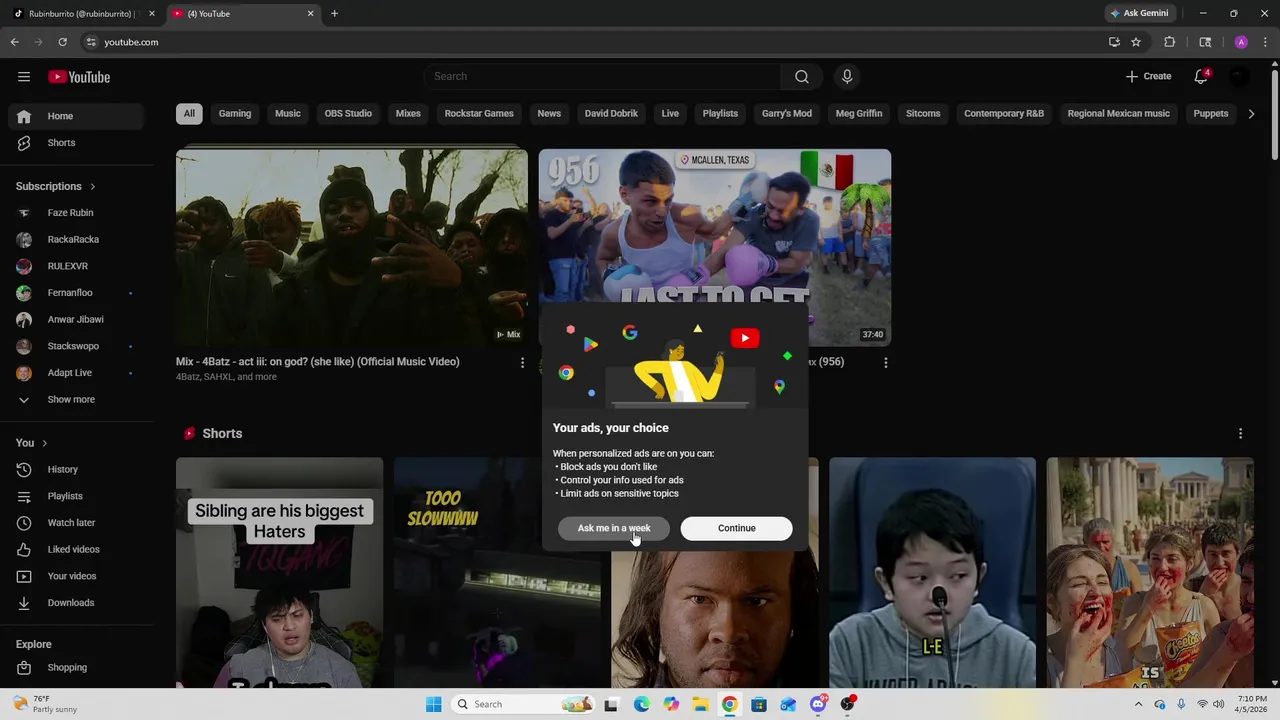The width and height of the screenshot is (1280, 720).
Task: Install YouTube app from address bar
Action: tap(1114, 42)
